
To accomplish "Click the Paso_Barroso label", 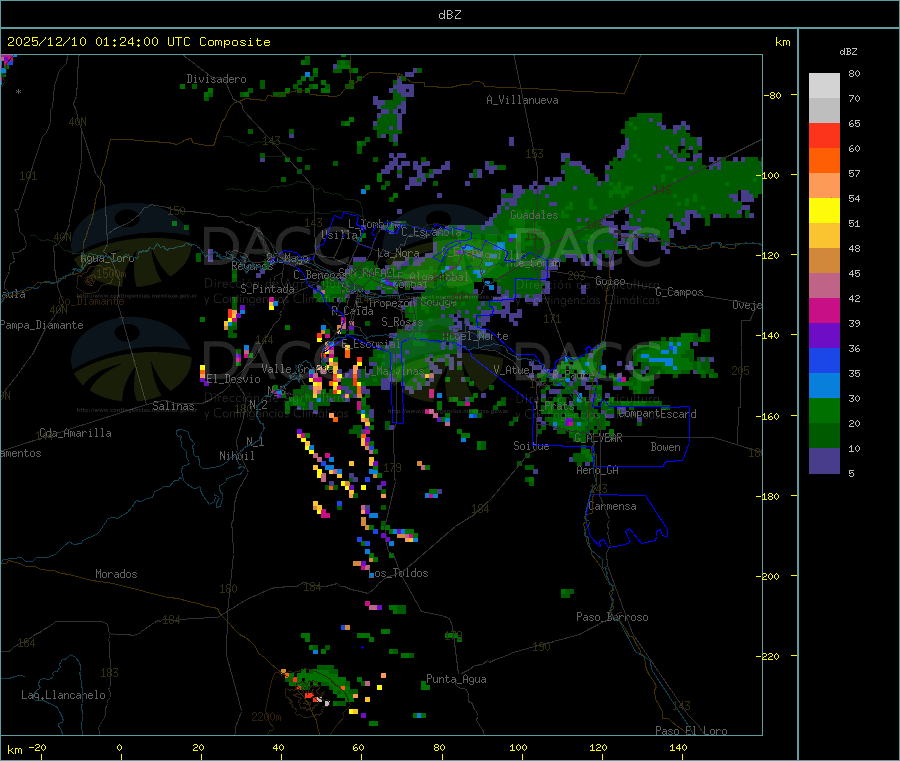I will coord(612,617).
